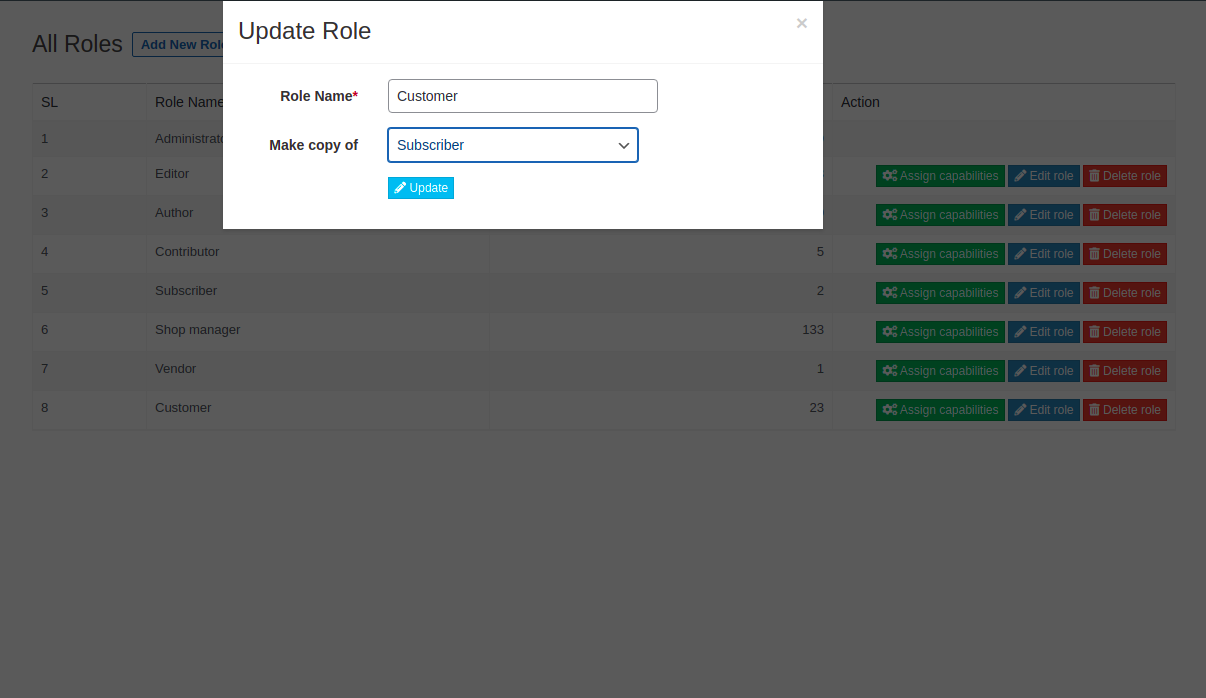Edit the Contributor role
1206x698 pixels.
[1044, 254]
